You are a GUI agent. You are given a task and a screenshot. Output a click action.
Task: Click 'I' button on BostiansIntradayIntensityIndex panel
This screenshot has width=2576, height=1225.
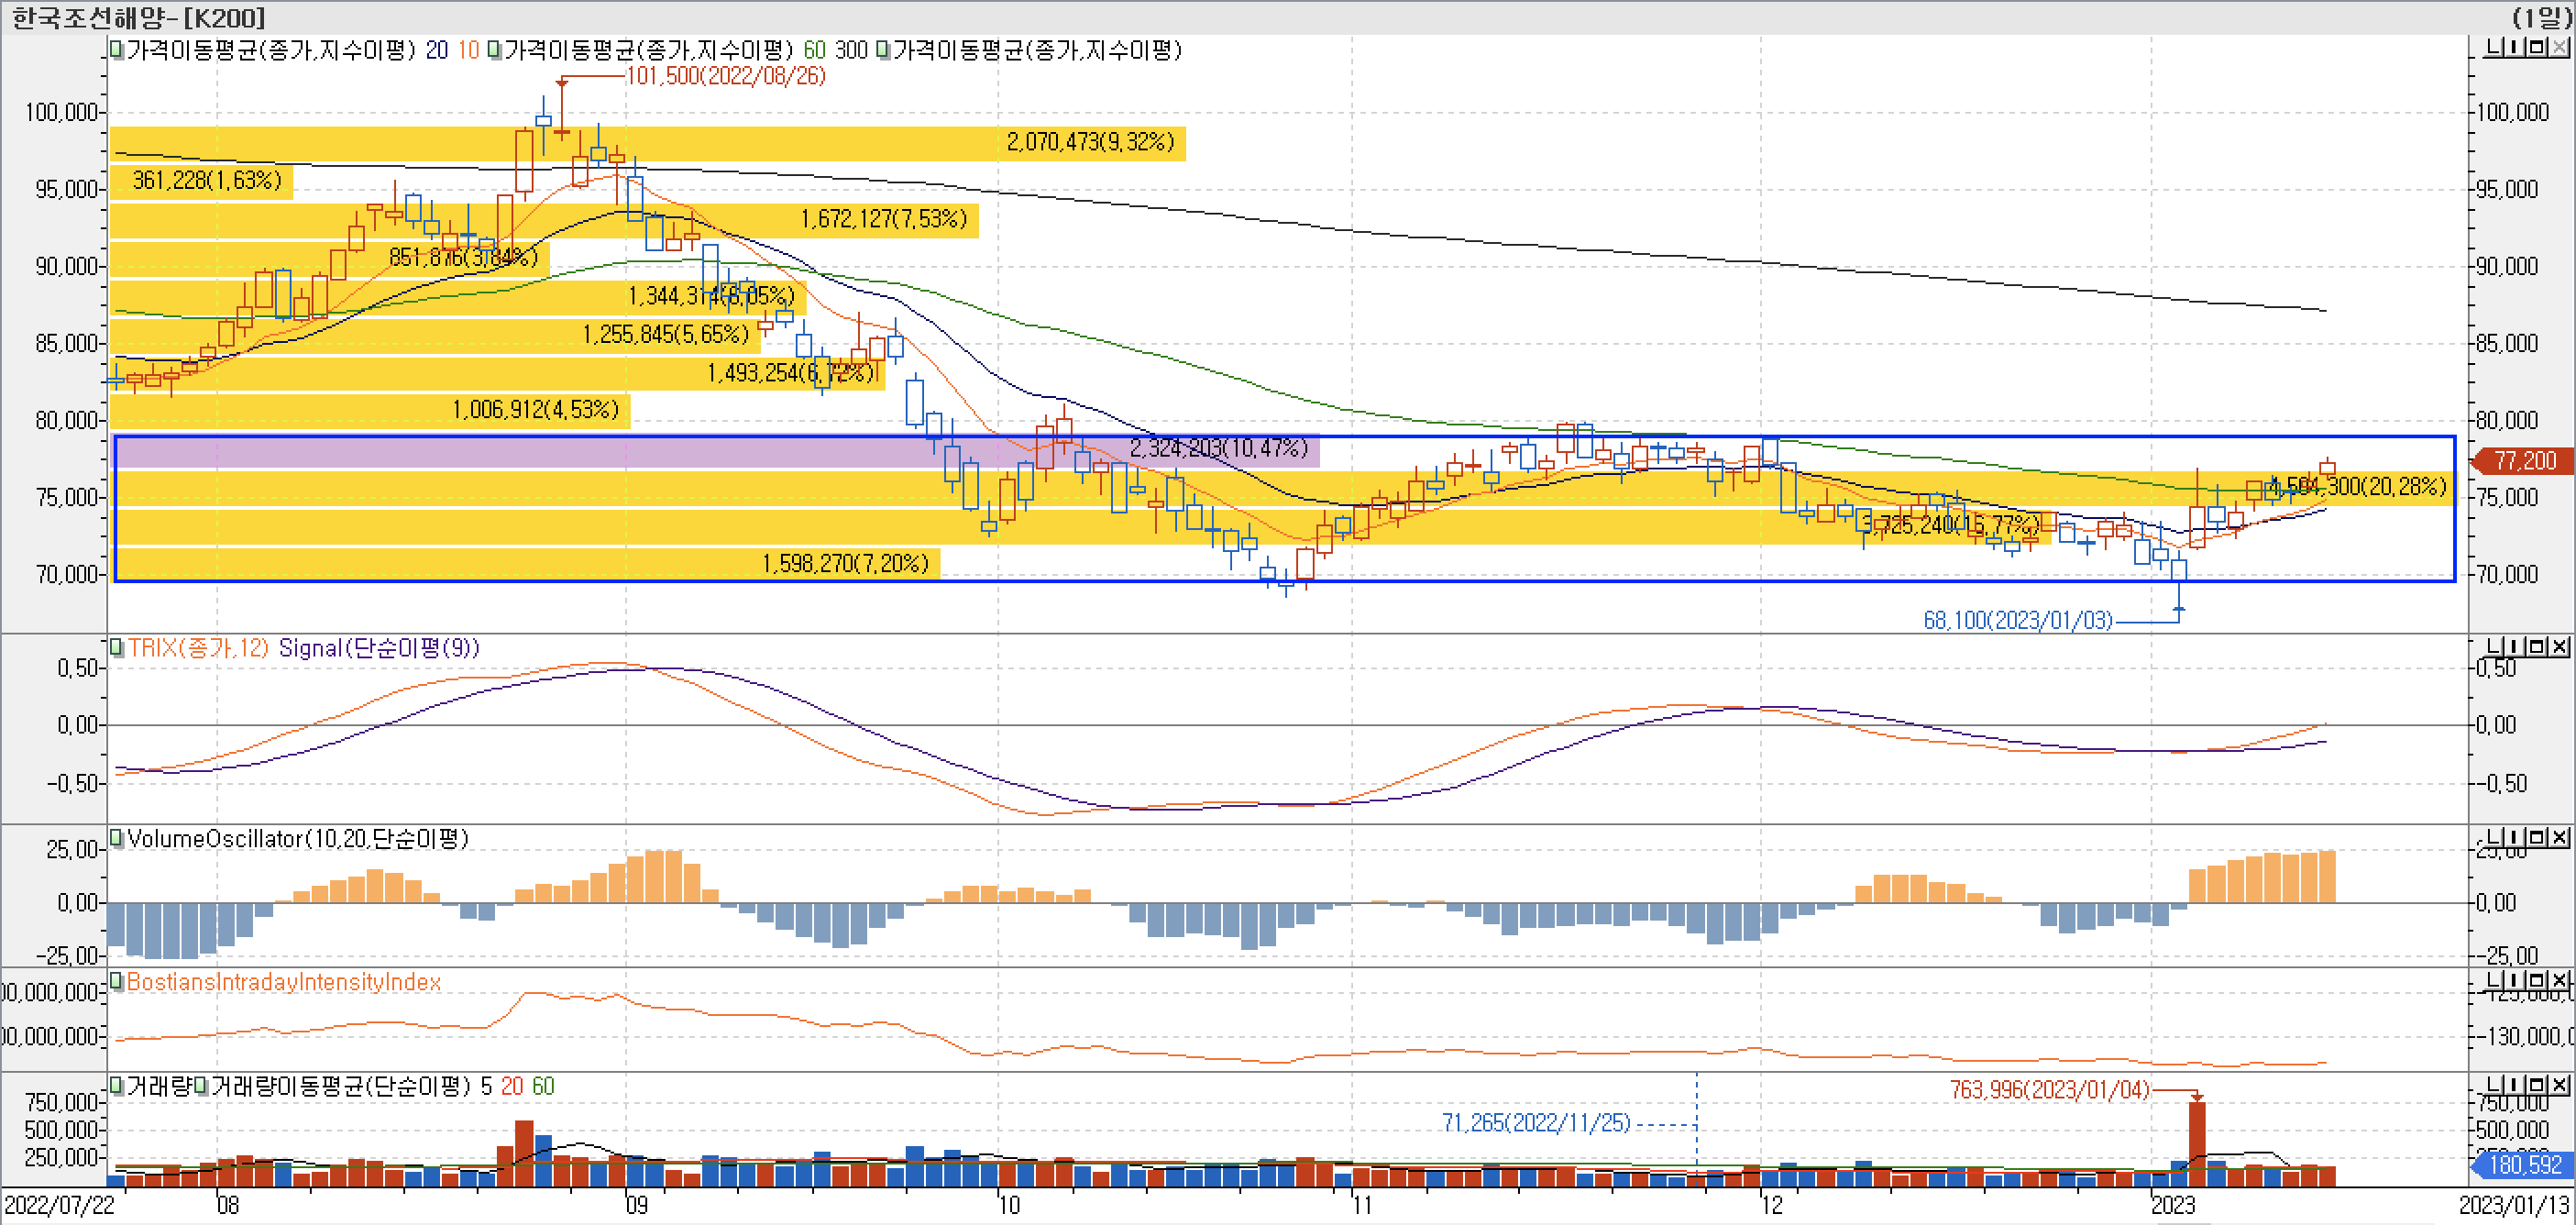(x=2514, y=981)
